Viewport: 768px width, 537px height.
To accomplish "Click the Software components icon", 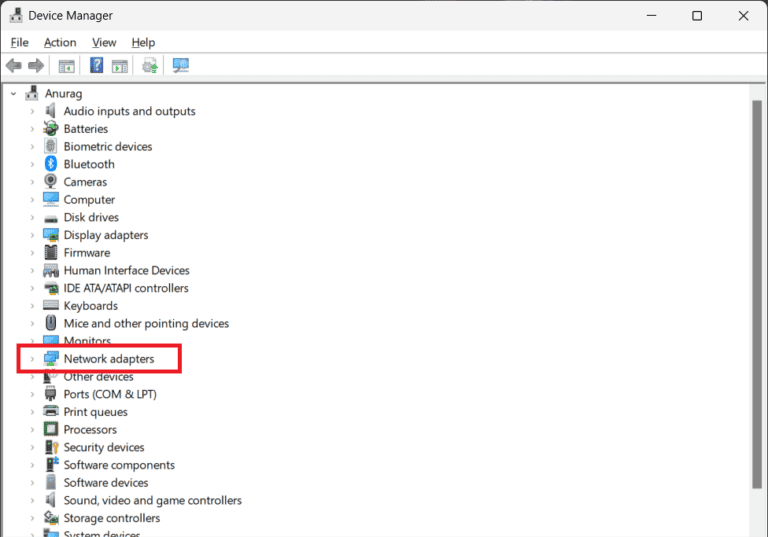I will pyautogui.click(x=51, y=464).
